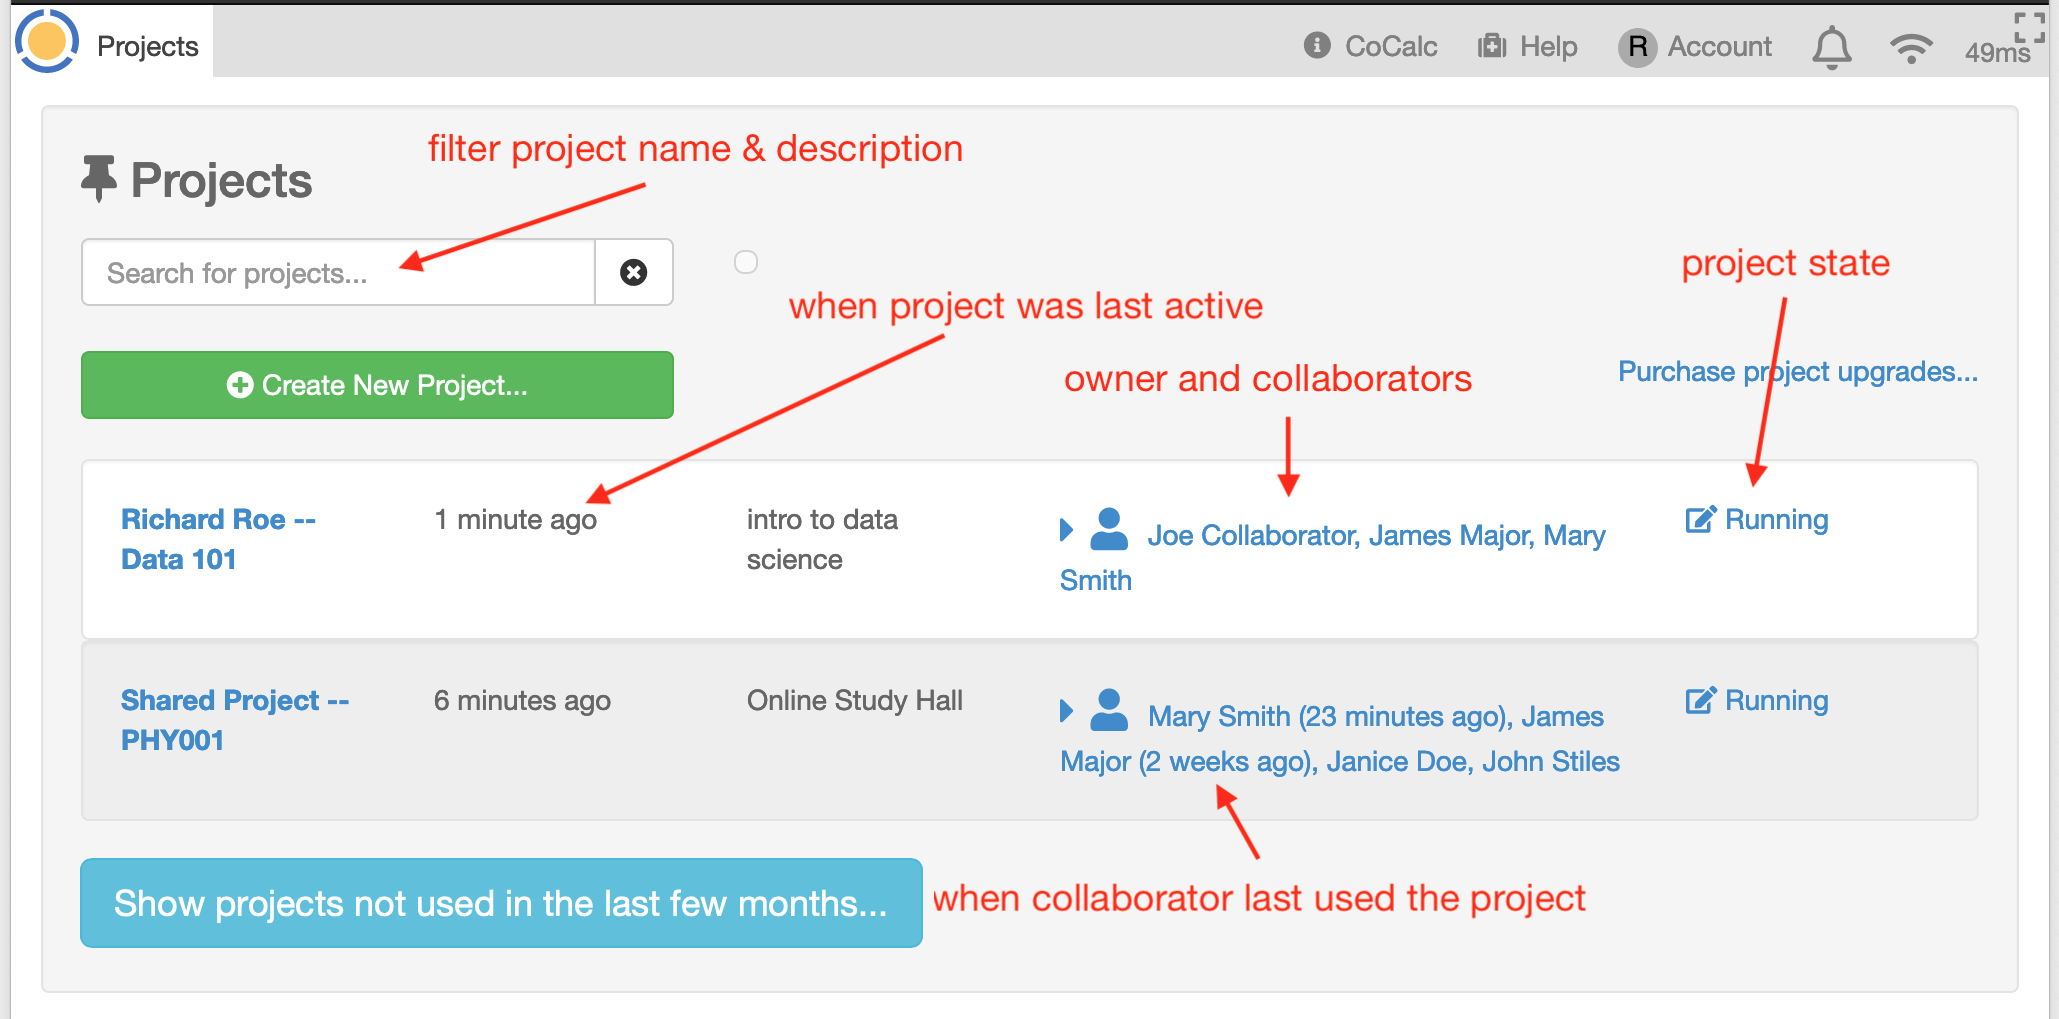Image resolution: width=2059 pixels, height=1019 pixels.
Task: Open the Projects tab
Action: tap(147, 46)
